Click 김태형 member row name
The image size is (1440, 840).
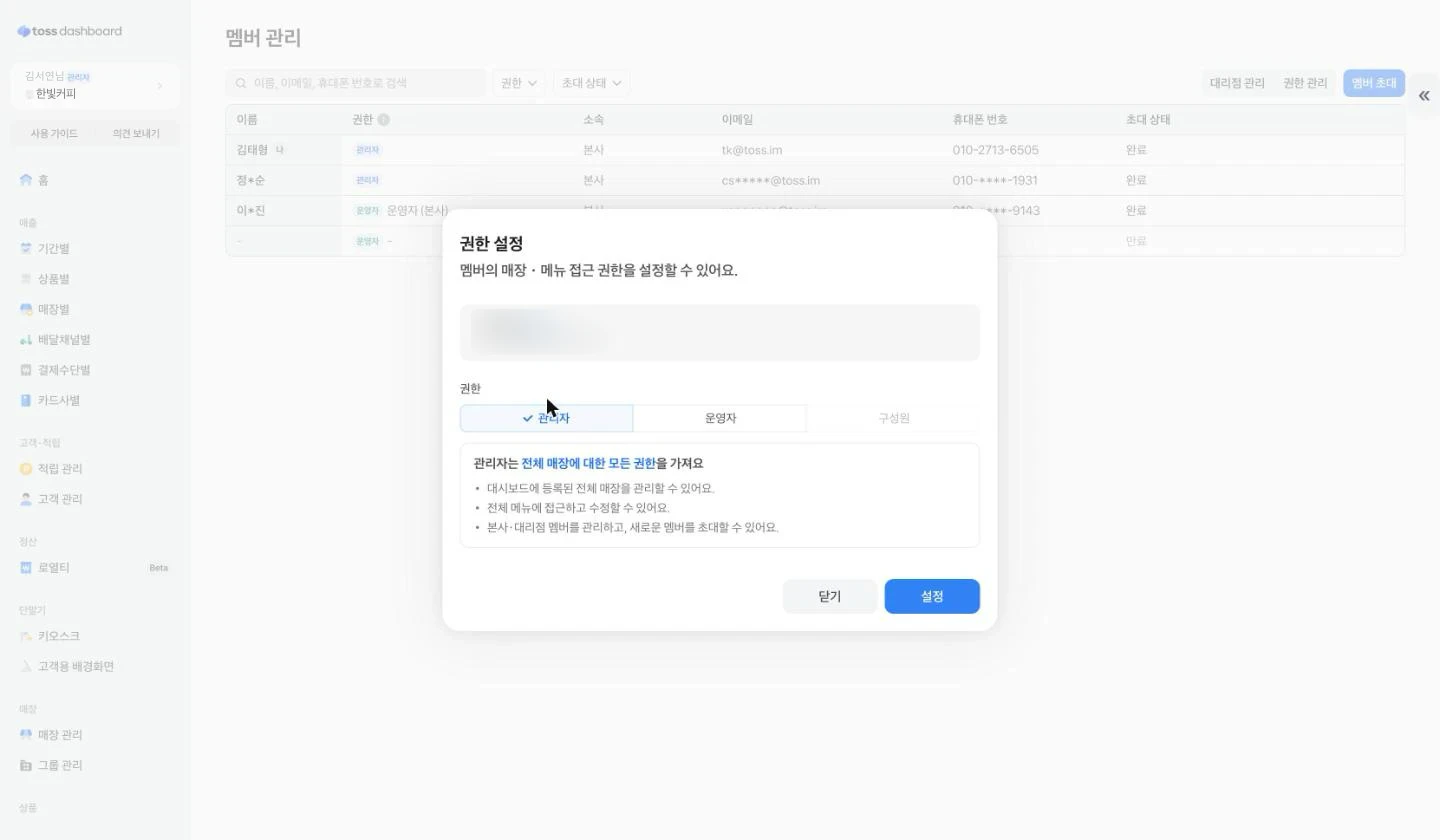[x=252, y=150]
